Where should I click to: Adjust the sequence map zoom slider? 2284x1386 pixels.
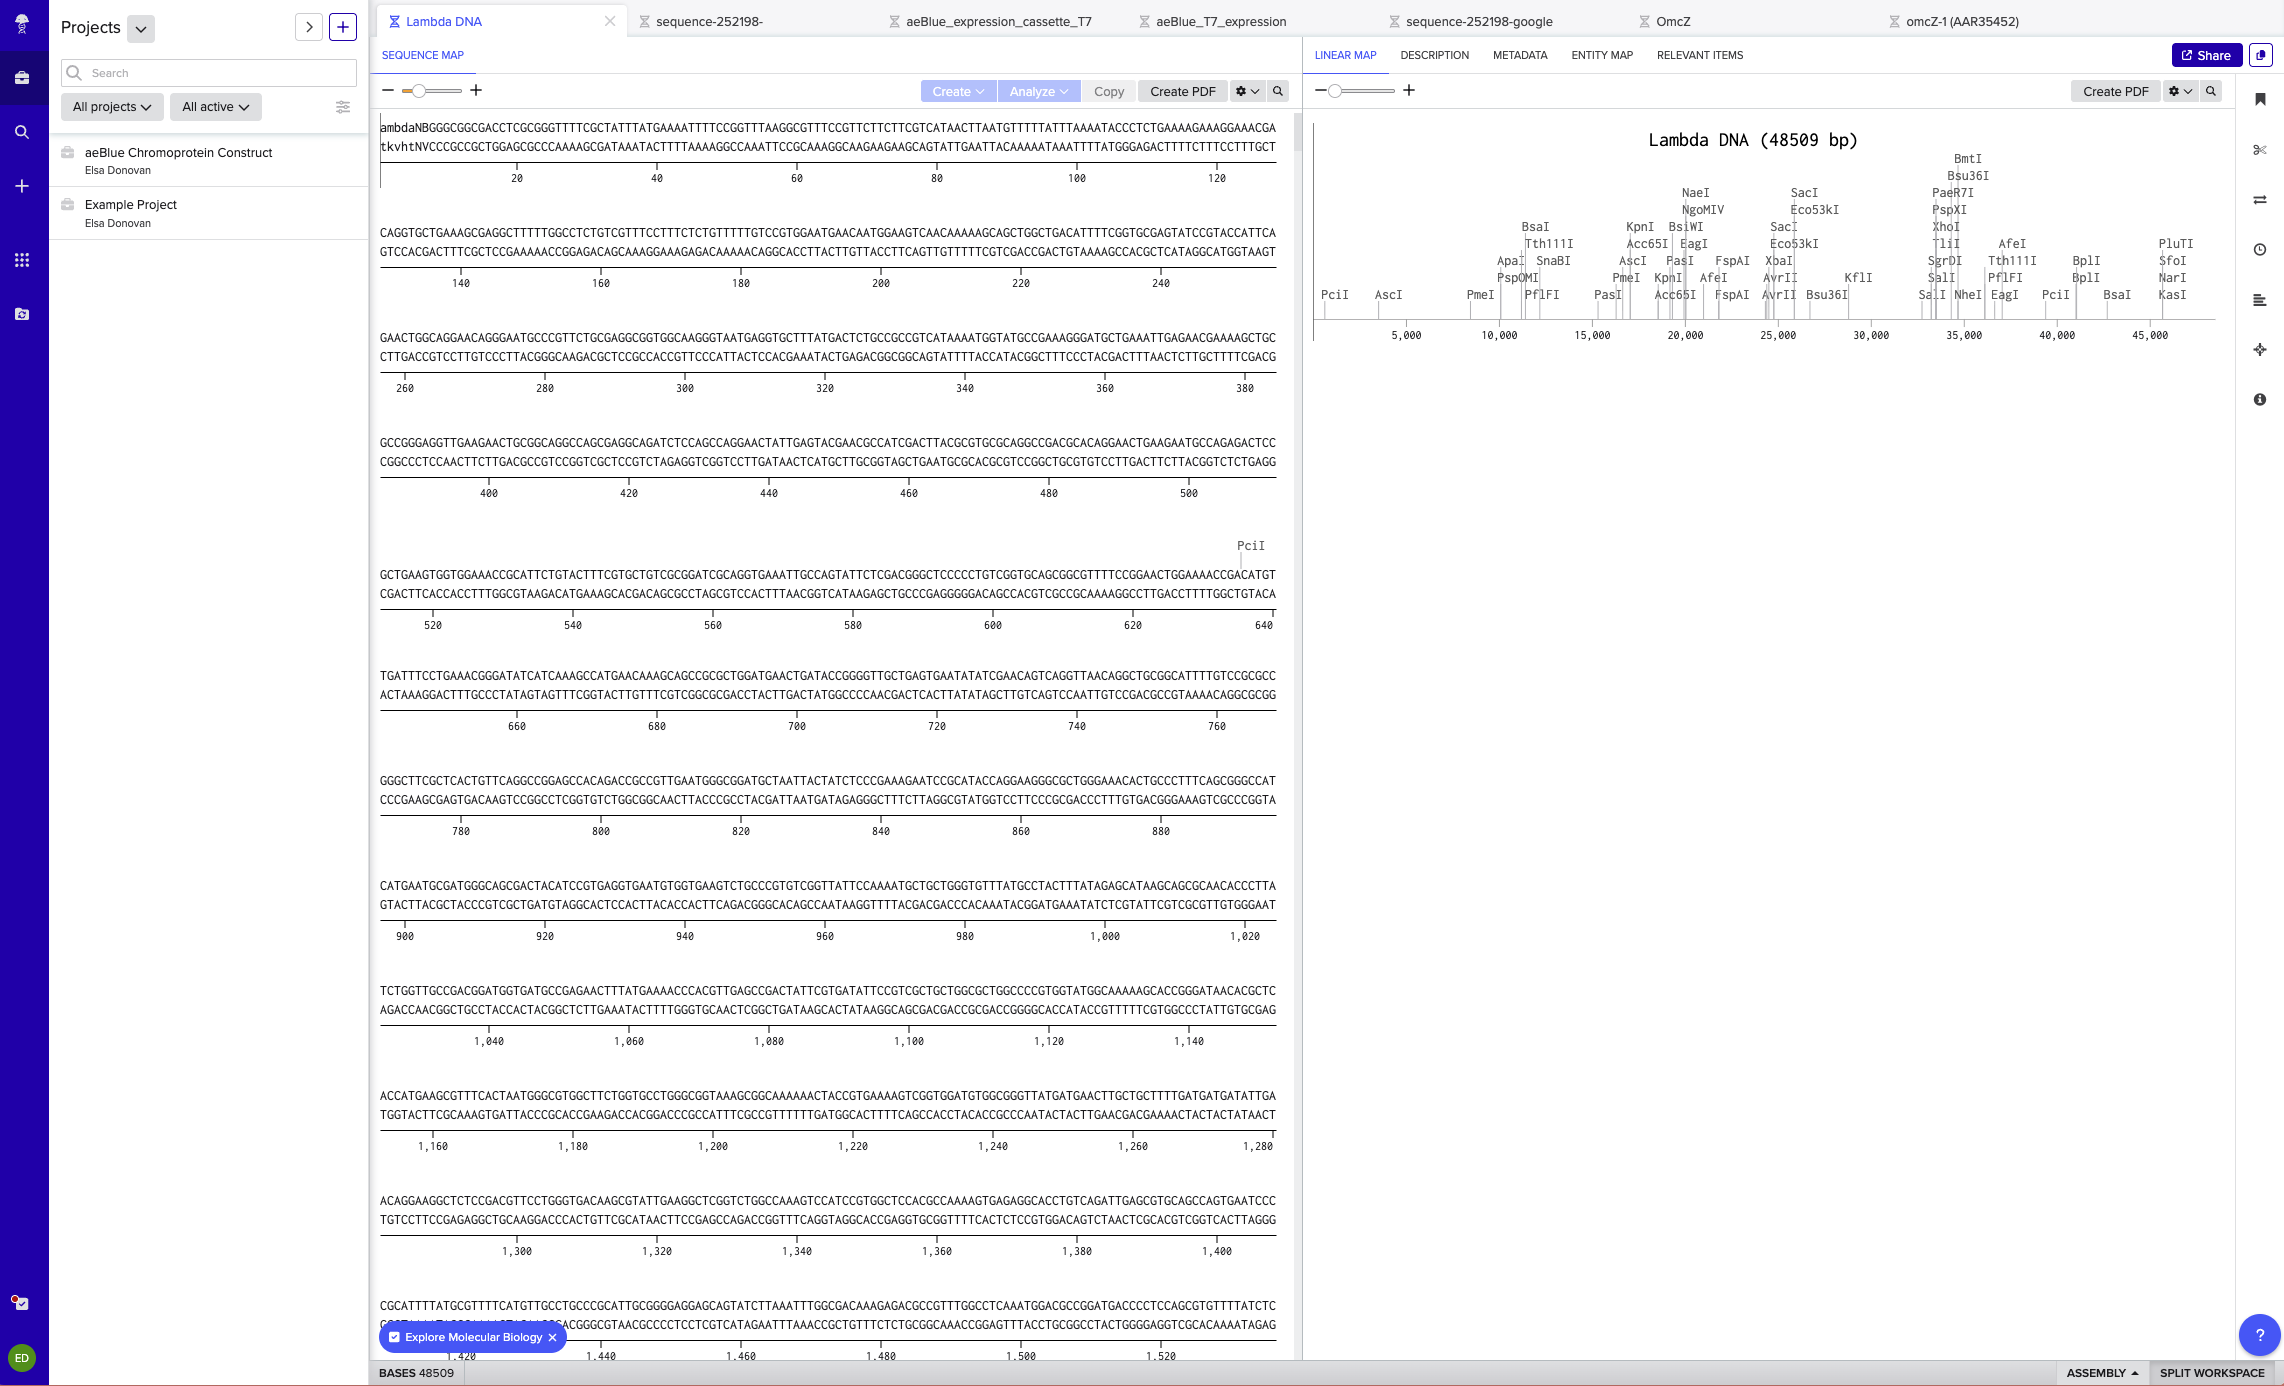tap(419, 91)
